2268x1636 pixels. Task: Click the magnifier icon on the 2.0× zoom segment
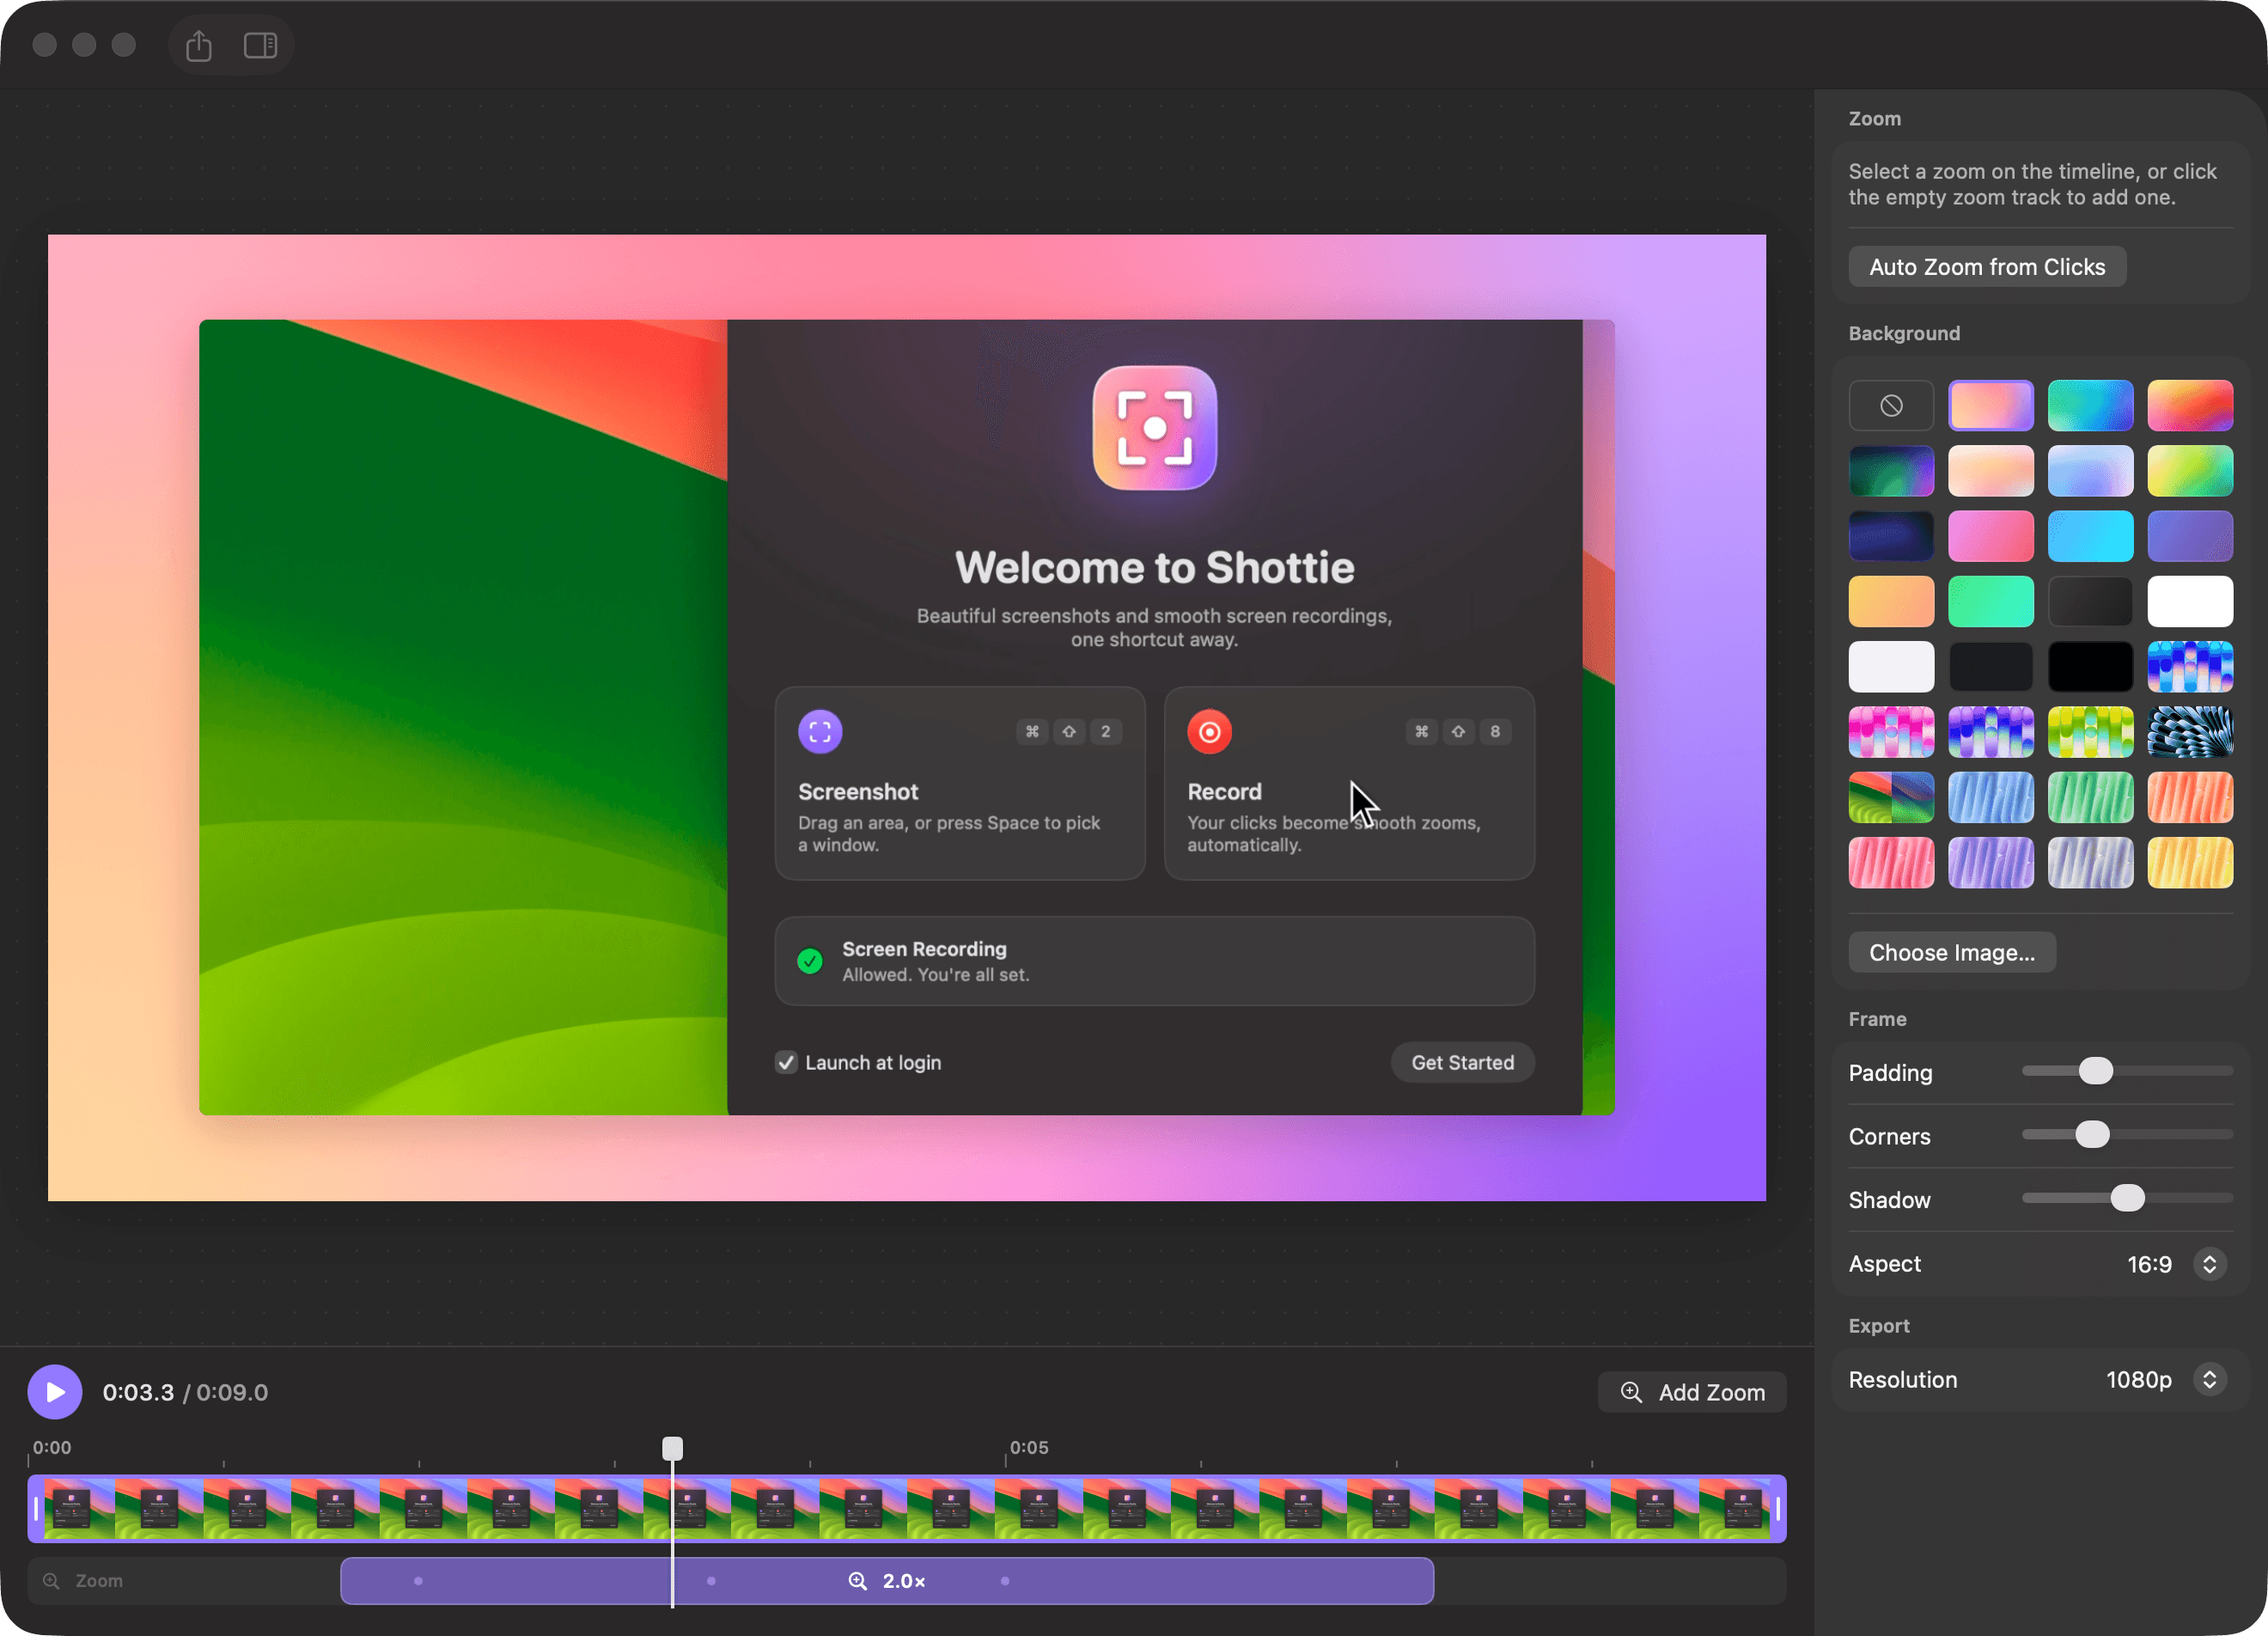coord(857,1581)
